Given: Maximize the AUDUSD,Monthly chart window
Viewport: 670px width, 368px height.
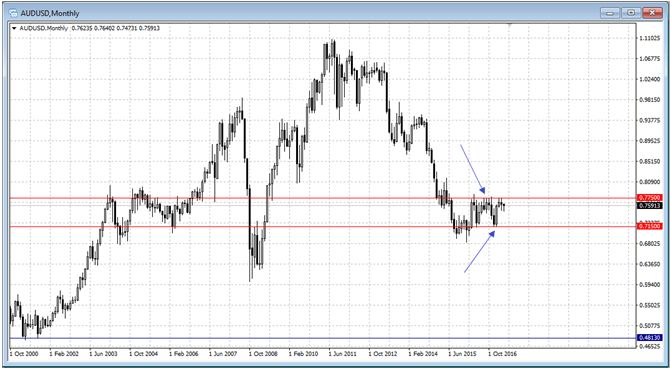Looking at the screenshot, I should coord(631,13).
